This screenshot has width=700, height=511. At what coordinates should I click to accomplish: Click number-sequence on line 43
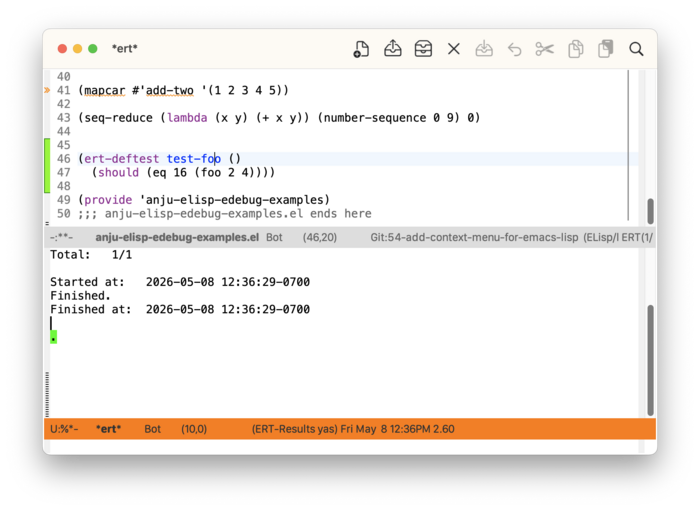[375, 118]
